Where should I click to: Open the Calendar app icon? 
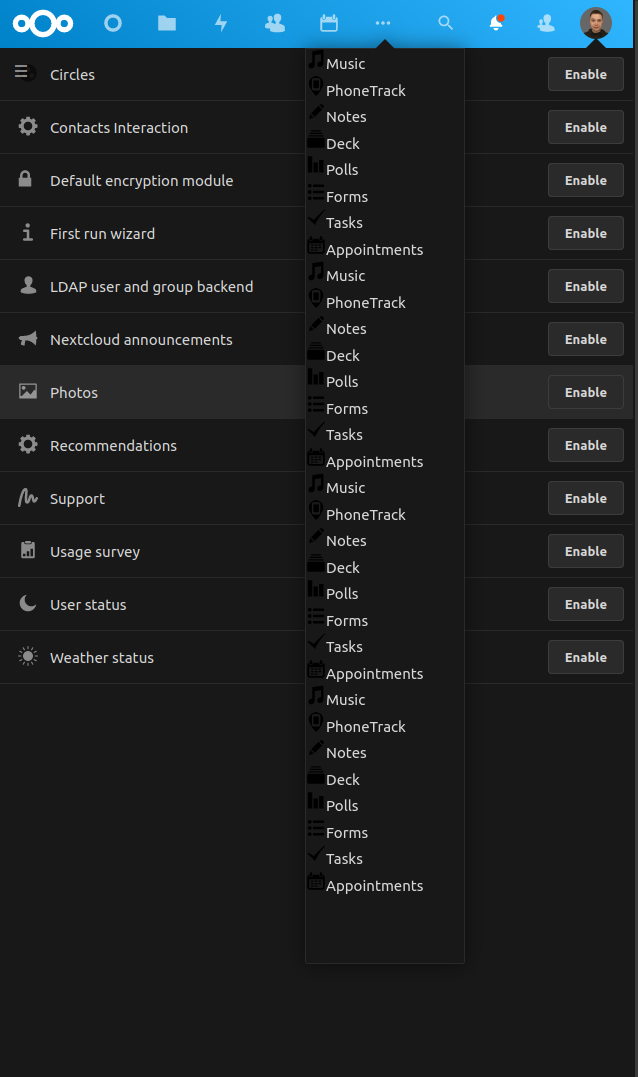point(329,22)
